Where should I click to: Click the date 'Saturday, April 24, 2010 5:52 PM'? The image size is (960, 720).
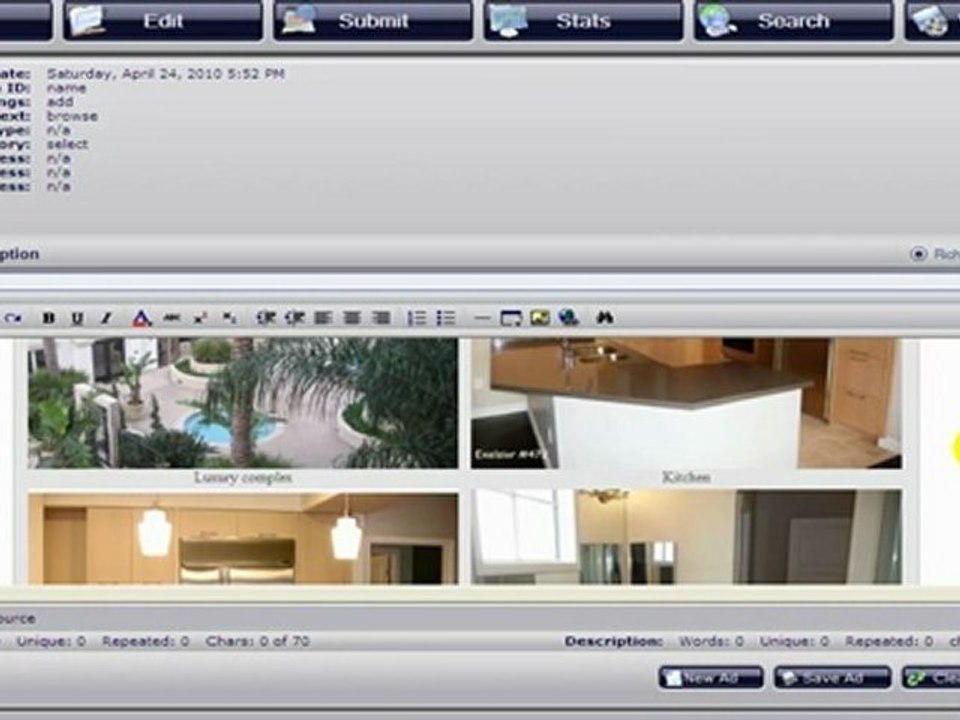[x=166, y=74]
